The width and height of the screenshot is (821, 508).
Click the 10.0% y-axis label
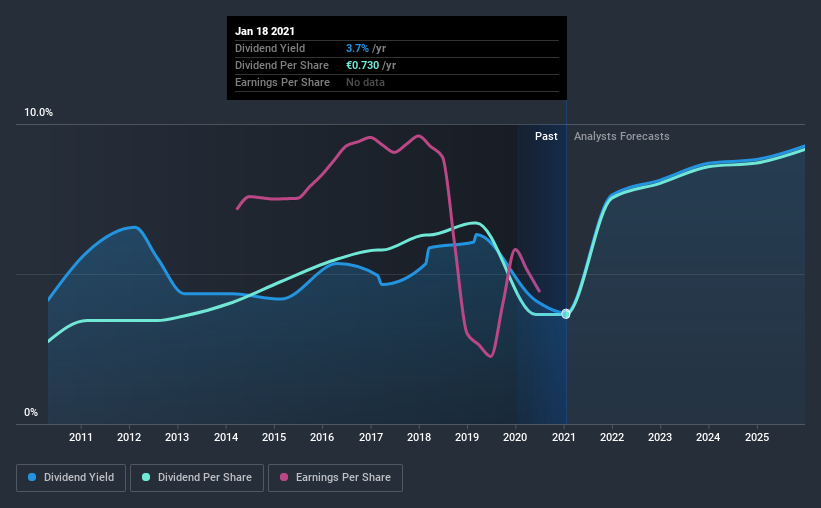tap(39, 113)
